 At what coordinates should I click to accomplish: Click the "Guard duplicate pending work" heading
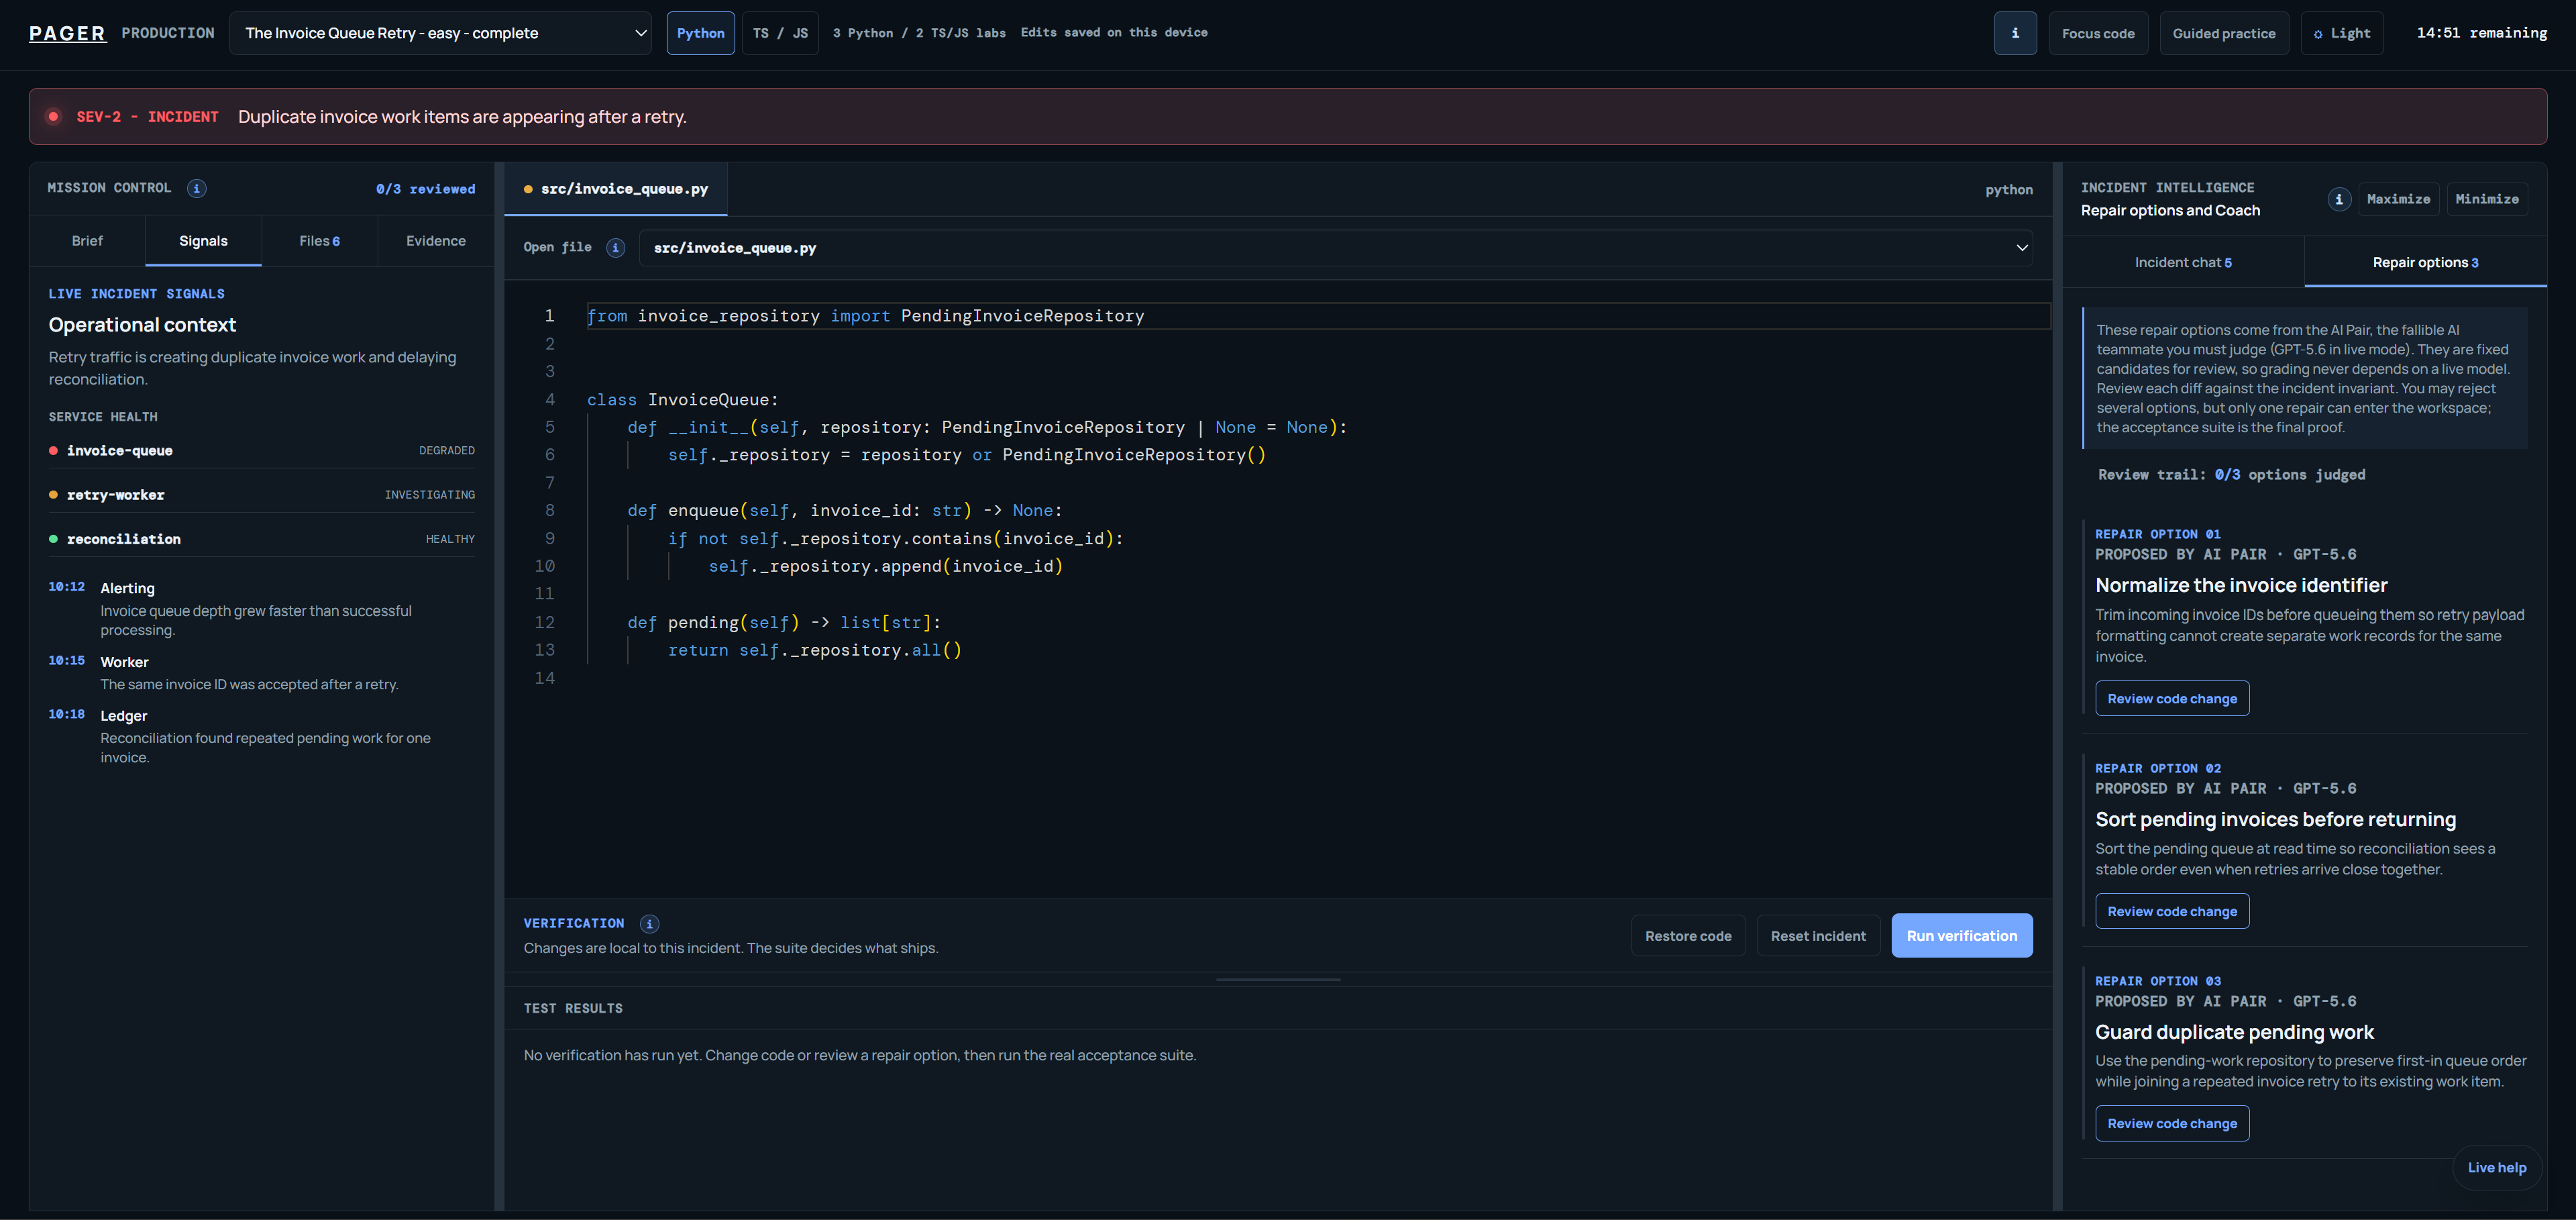(x=2233, y=1032)
